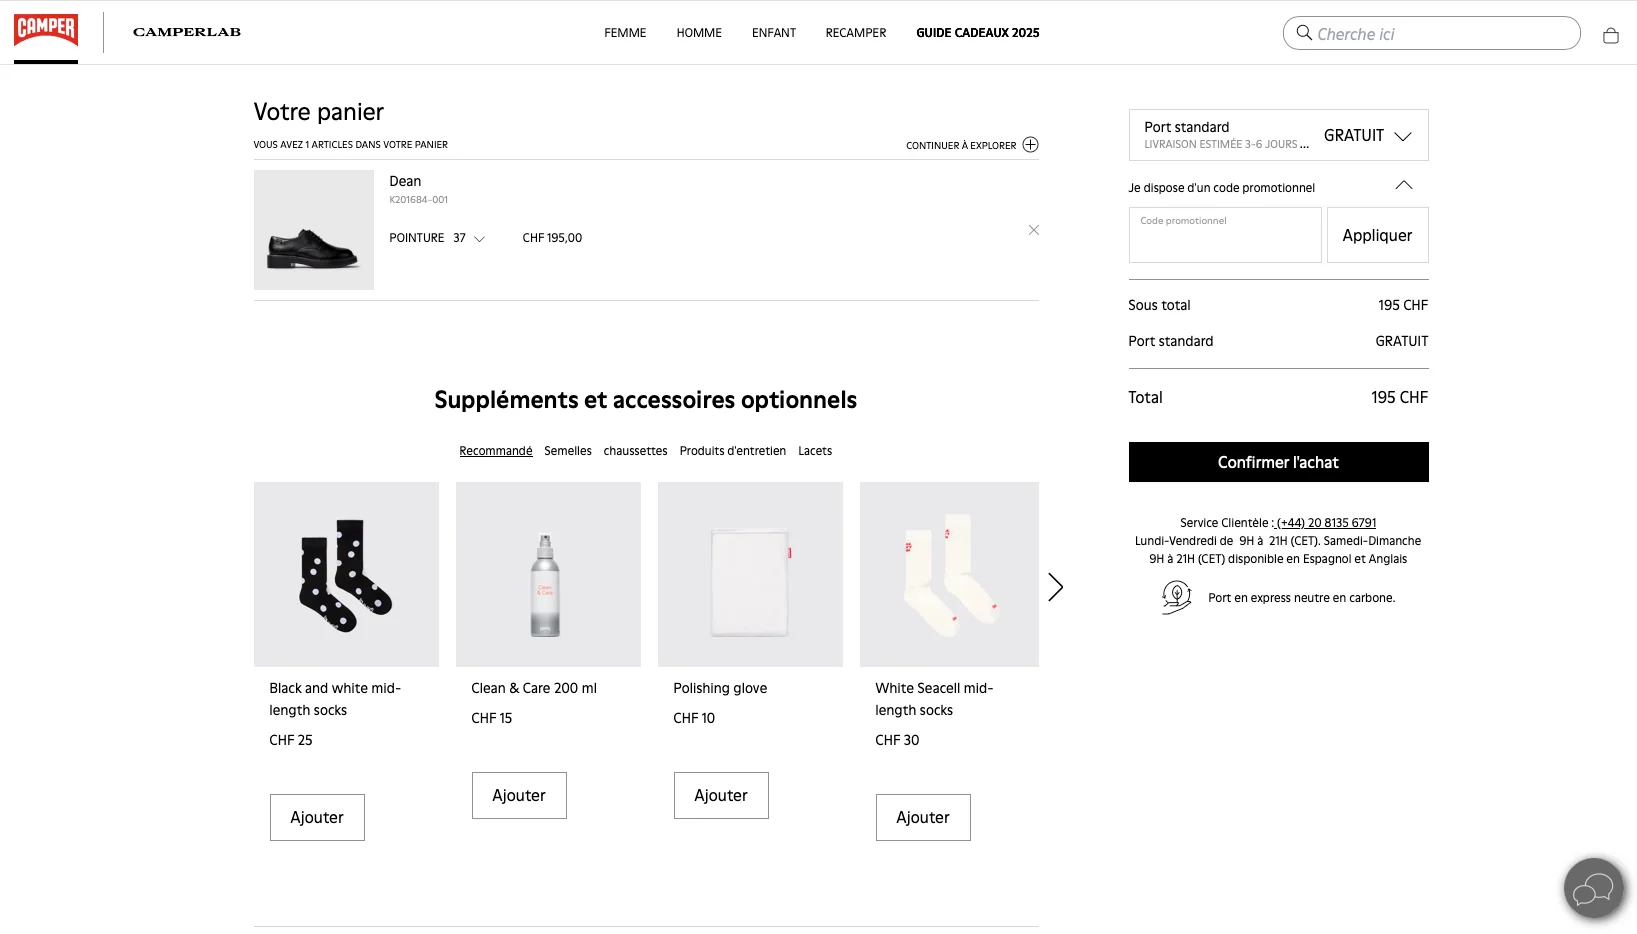This screenshot has height=934, width=1637.
Task: Click Appliquer to apply promo code
Action: [x=1377, y=235]
